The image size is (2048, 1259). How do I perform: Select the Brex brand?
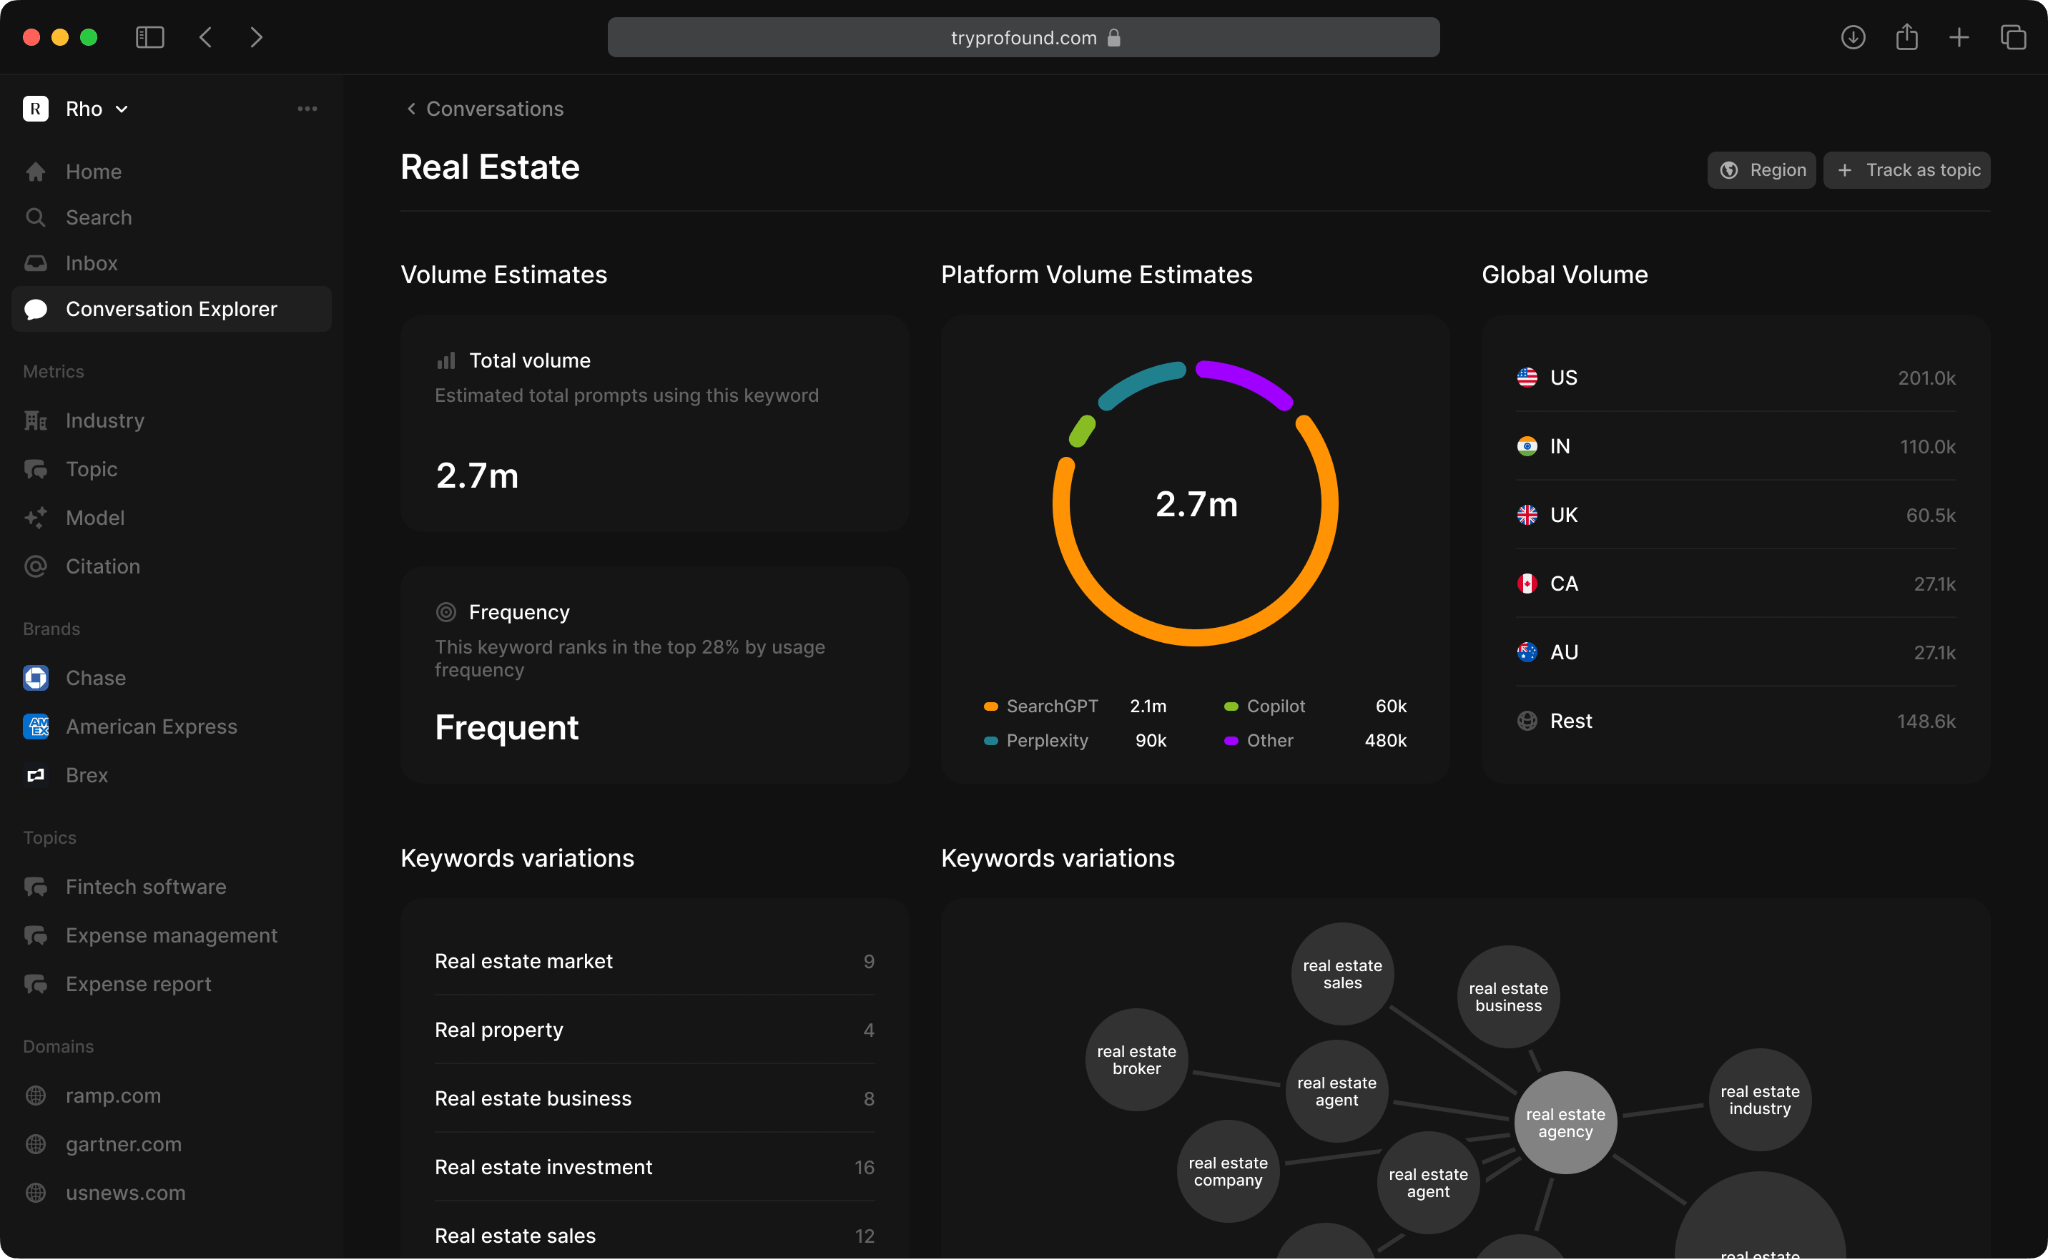click(87, 774)
